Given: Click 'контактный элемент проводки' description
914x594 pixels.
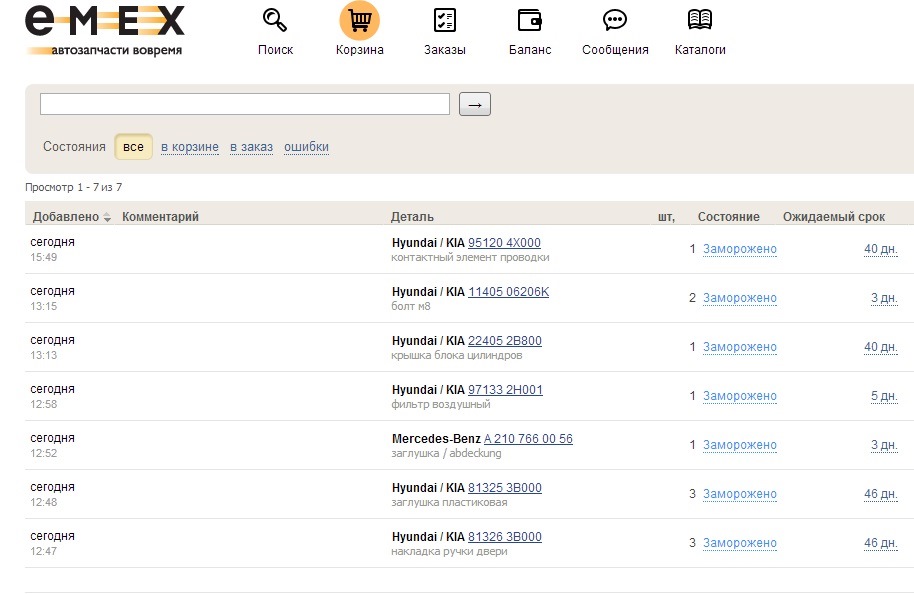Looking at the screenshot, I should [470, 258].
